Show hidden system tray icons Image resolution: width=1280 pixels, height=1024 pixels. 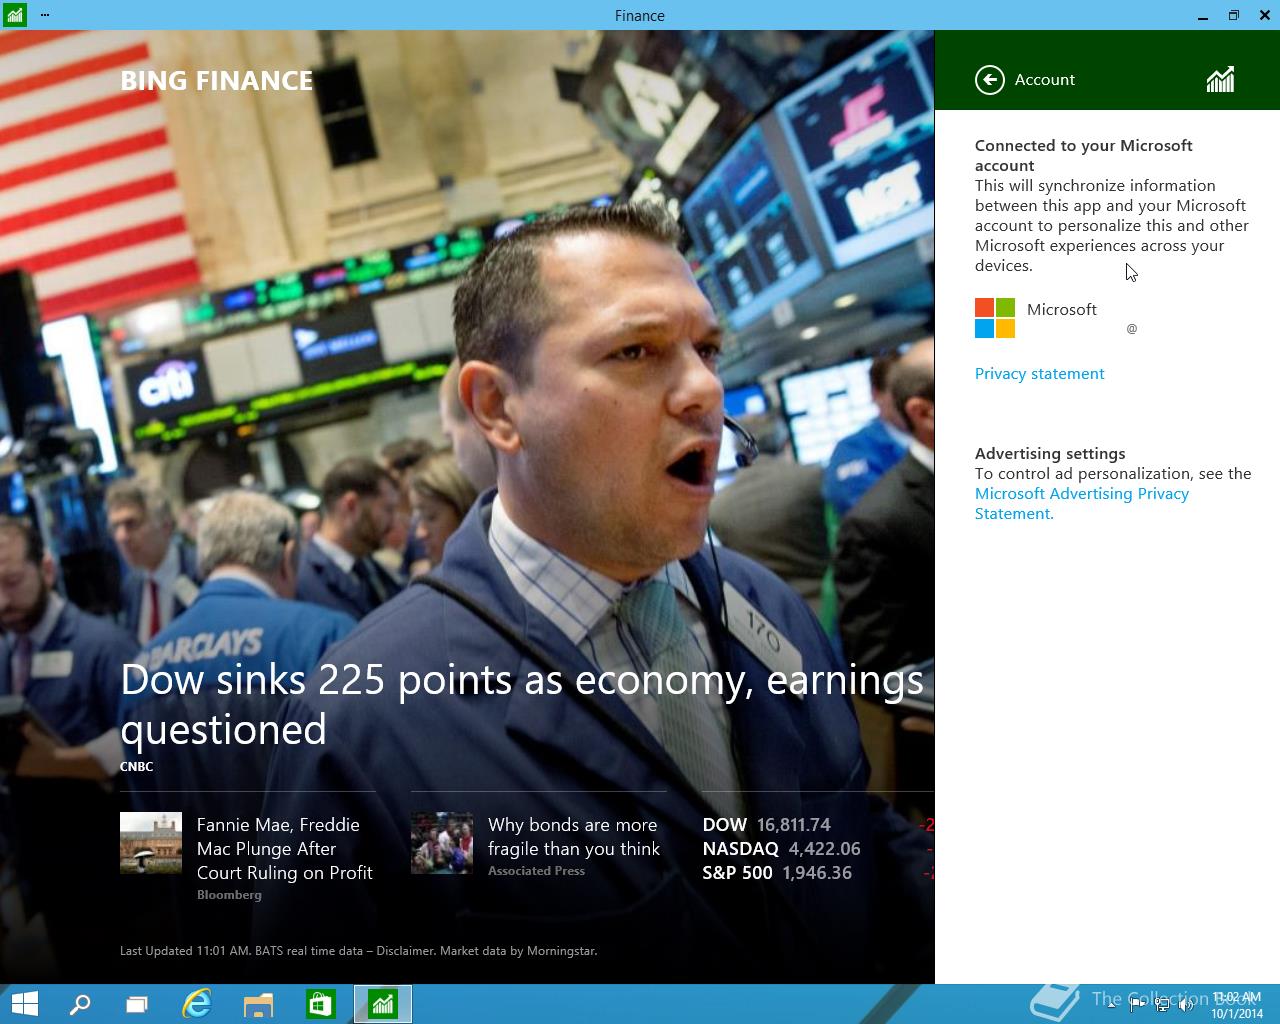(x=1113, y=1005)
